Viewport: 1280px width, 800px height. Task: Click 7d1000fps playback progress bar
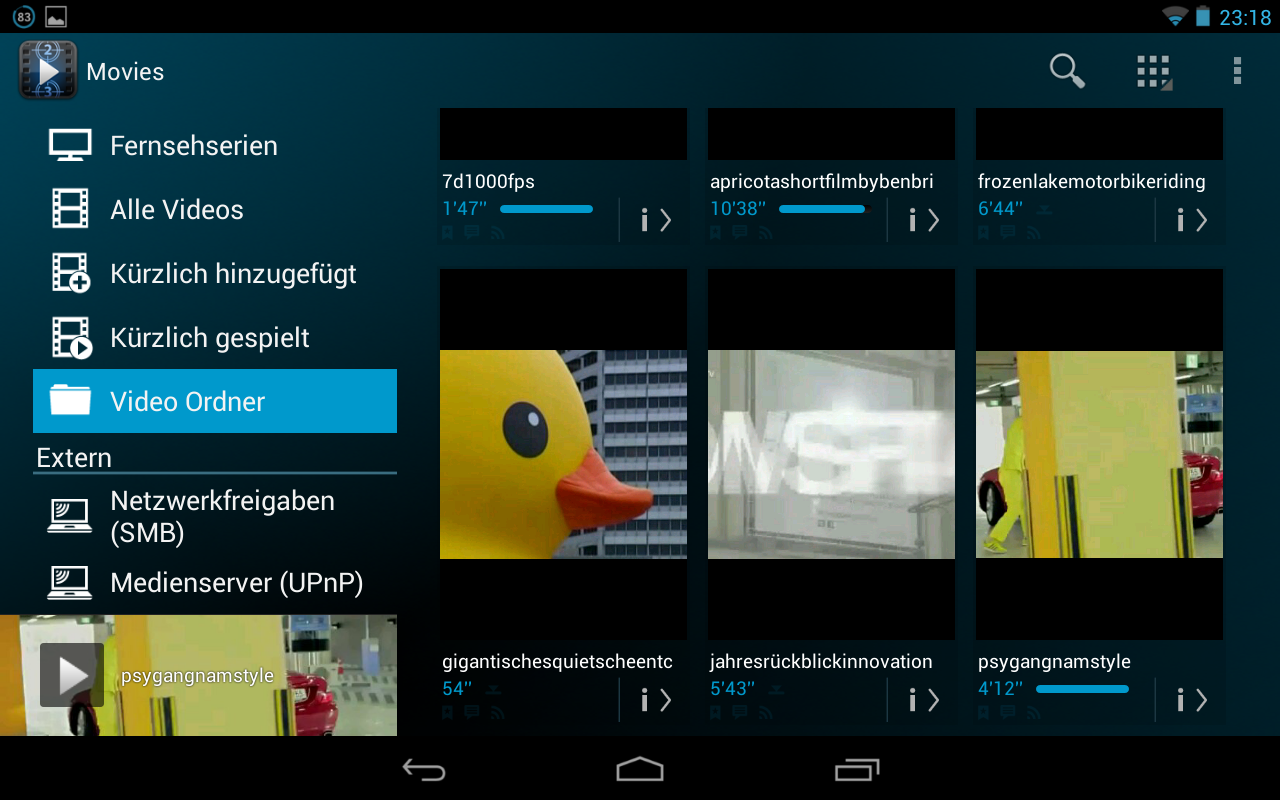click(x=546, y=209)
